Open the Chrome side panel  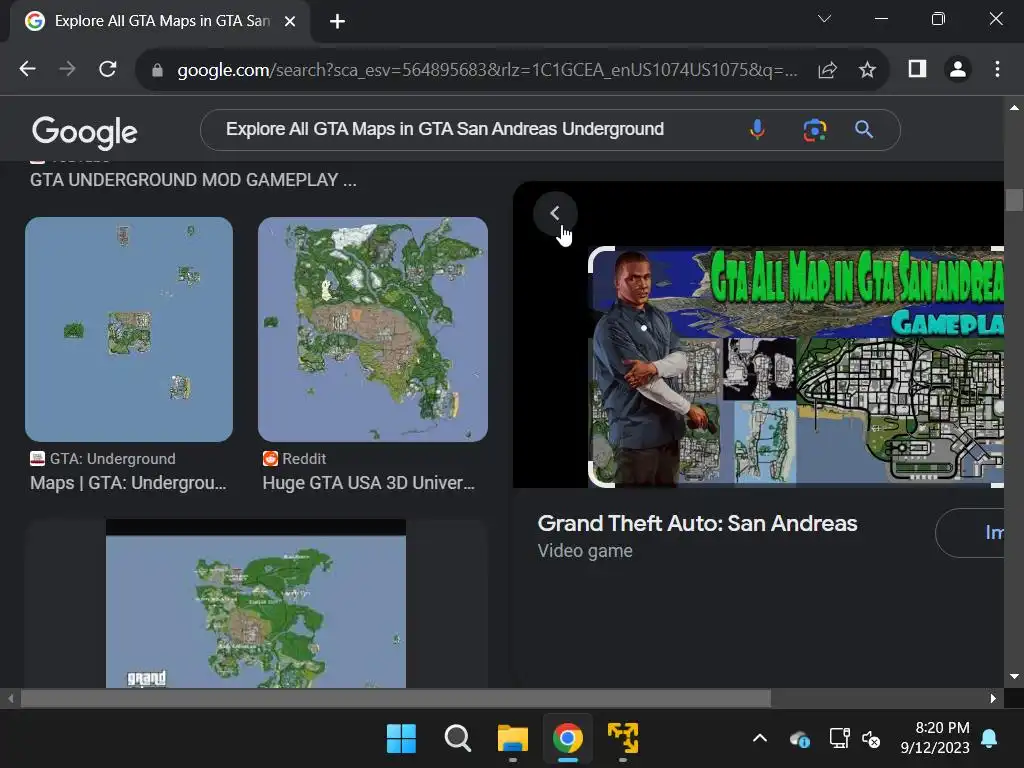918,69
